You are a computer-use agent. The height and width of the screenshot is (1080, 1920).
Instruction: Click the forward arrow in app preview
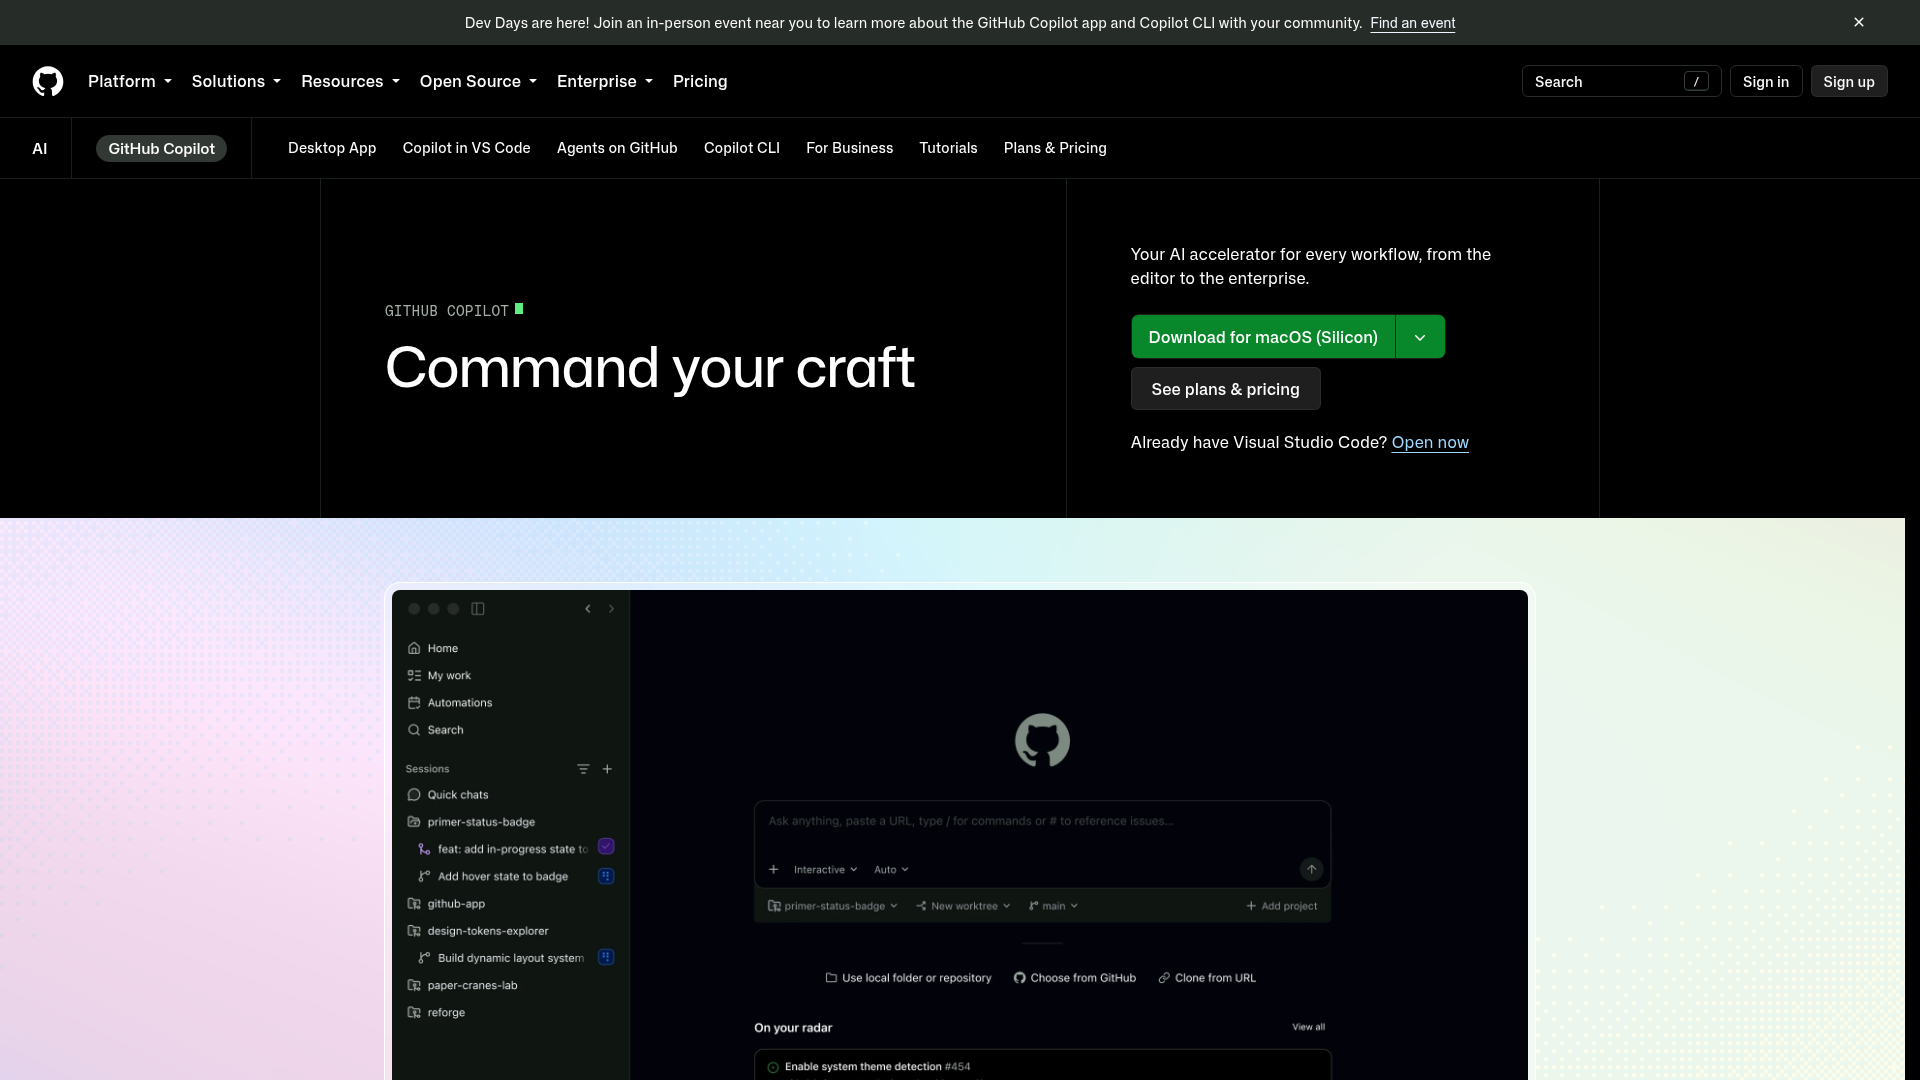611,609
